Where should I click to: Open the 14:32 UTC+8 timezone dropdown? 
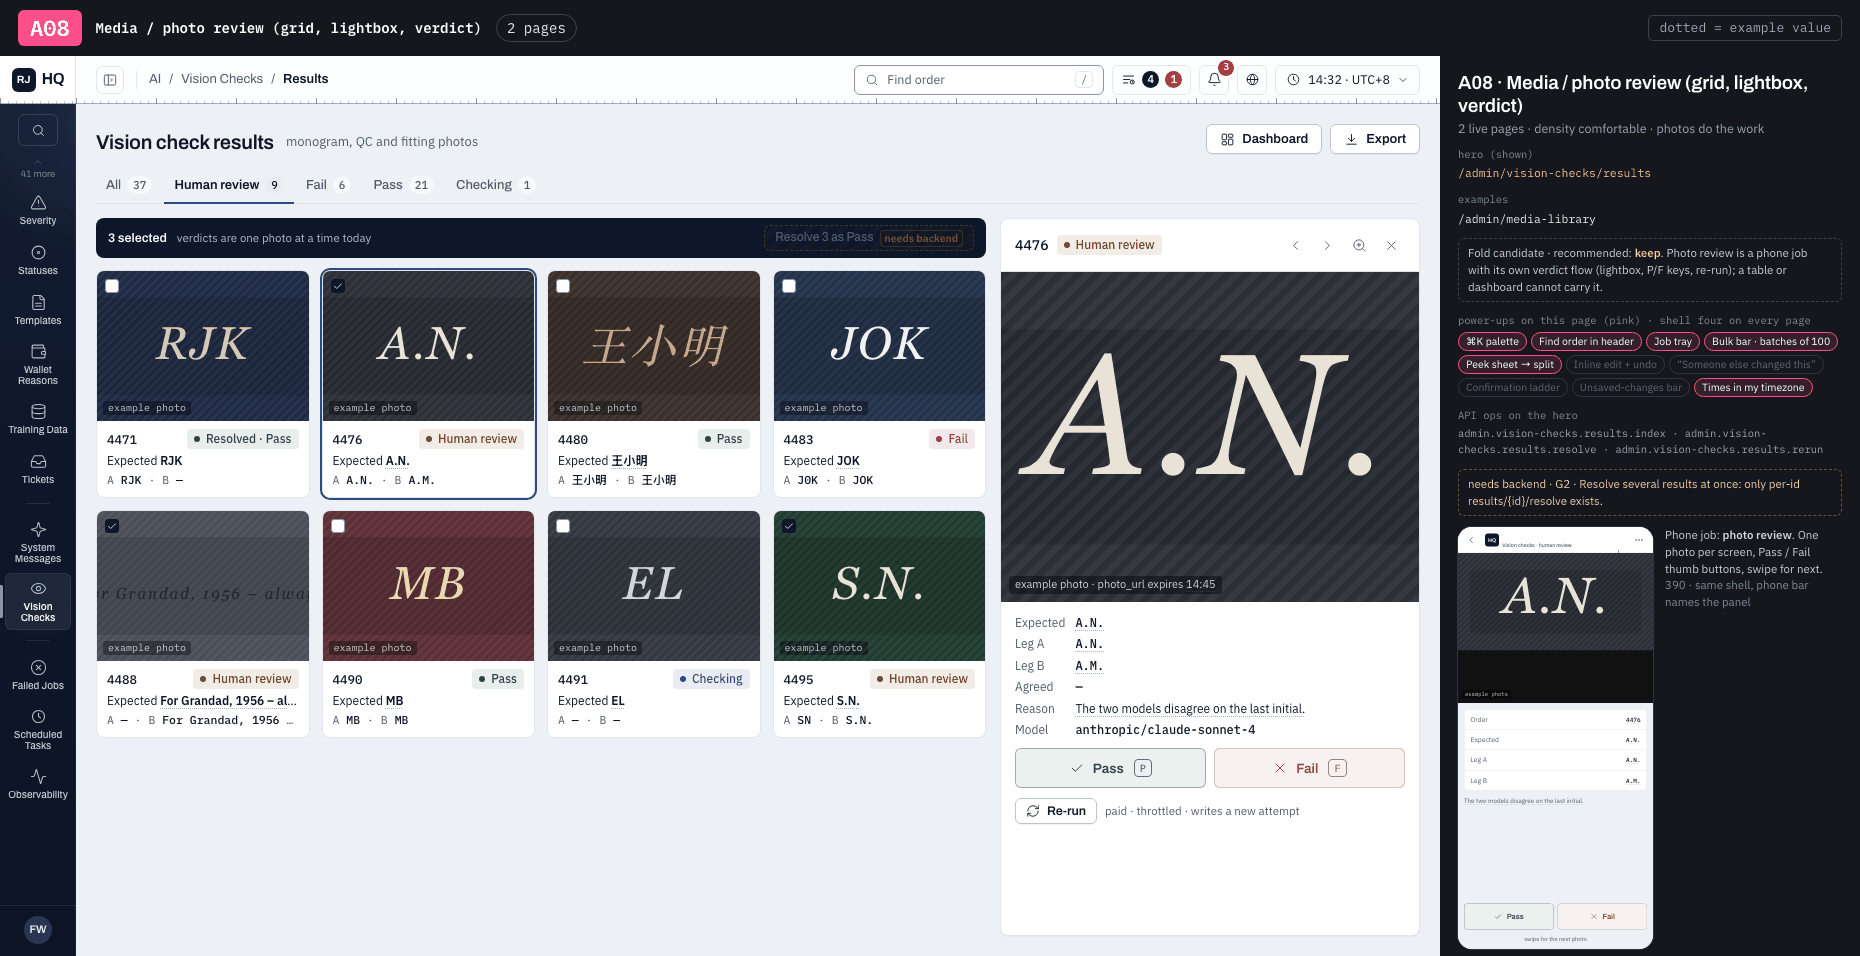pyautogui.click(x=1347, y=80)
